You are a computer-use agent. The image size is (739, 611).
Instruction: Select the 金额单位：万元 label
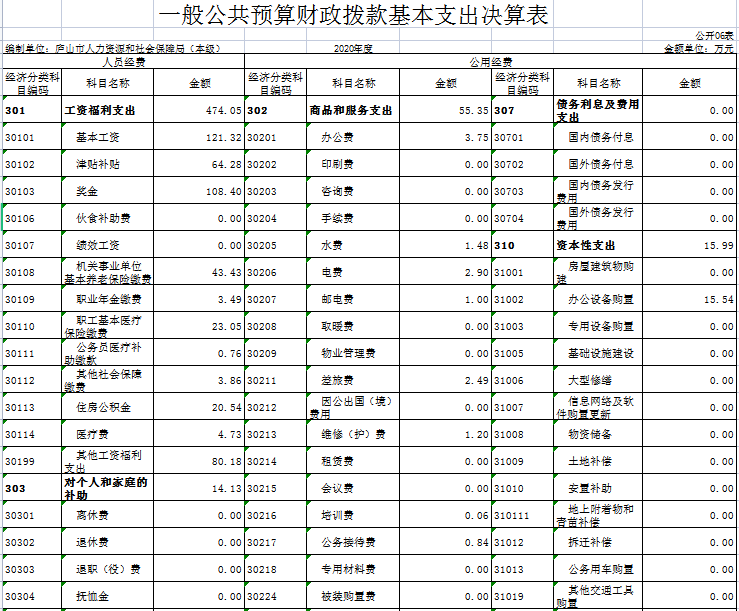tap(698, 48)
